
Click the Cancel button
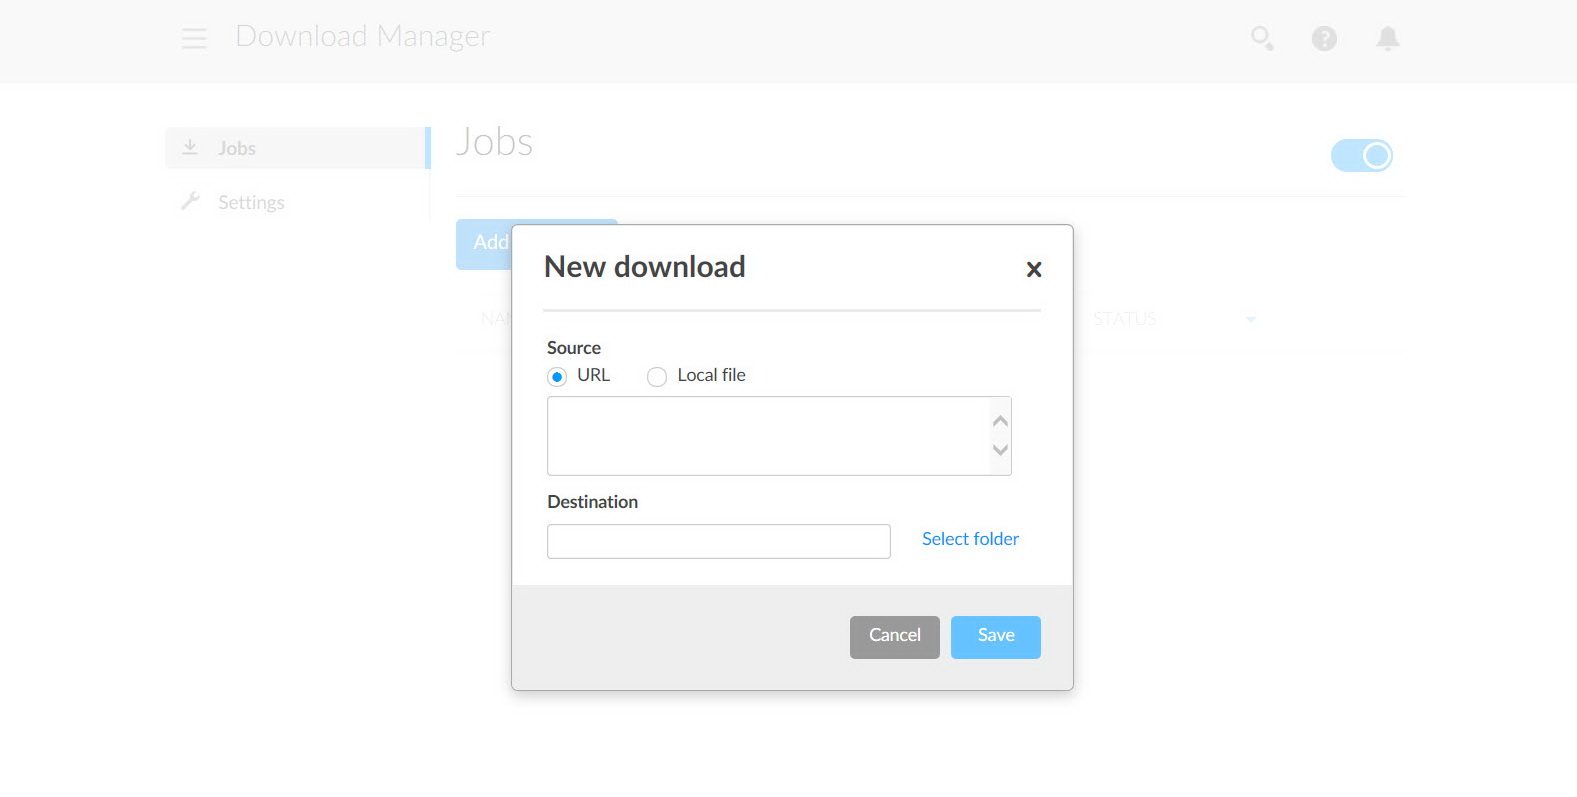click(x=895, y=637)
